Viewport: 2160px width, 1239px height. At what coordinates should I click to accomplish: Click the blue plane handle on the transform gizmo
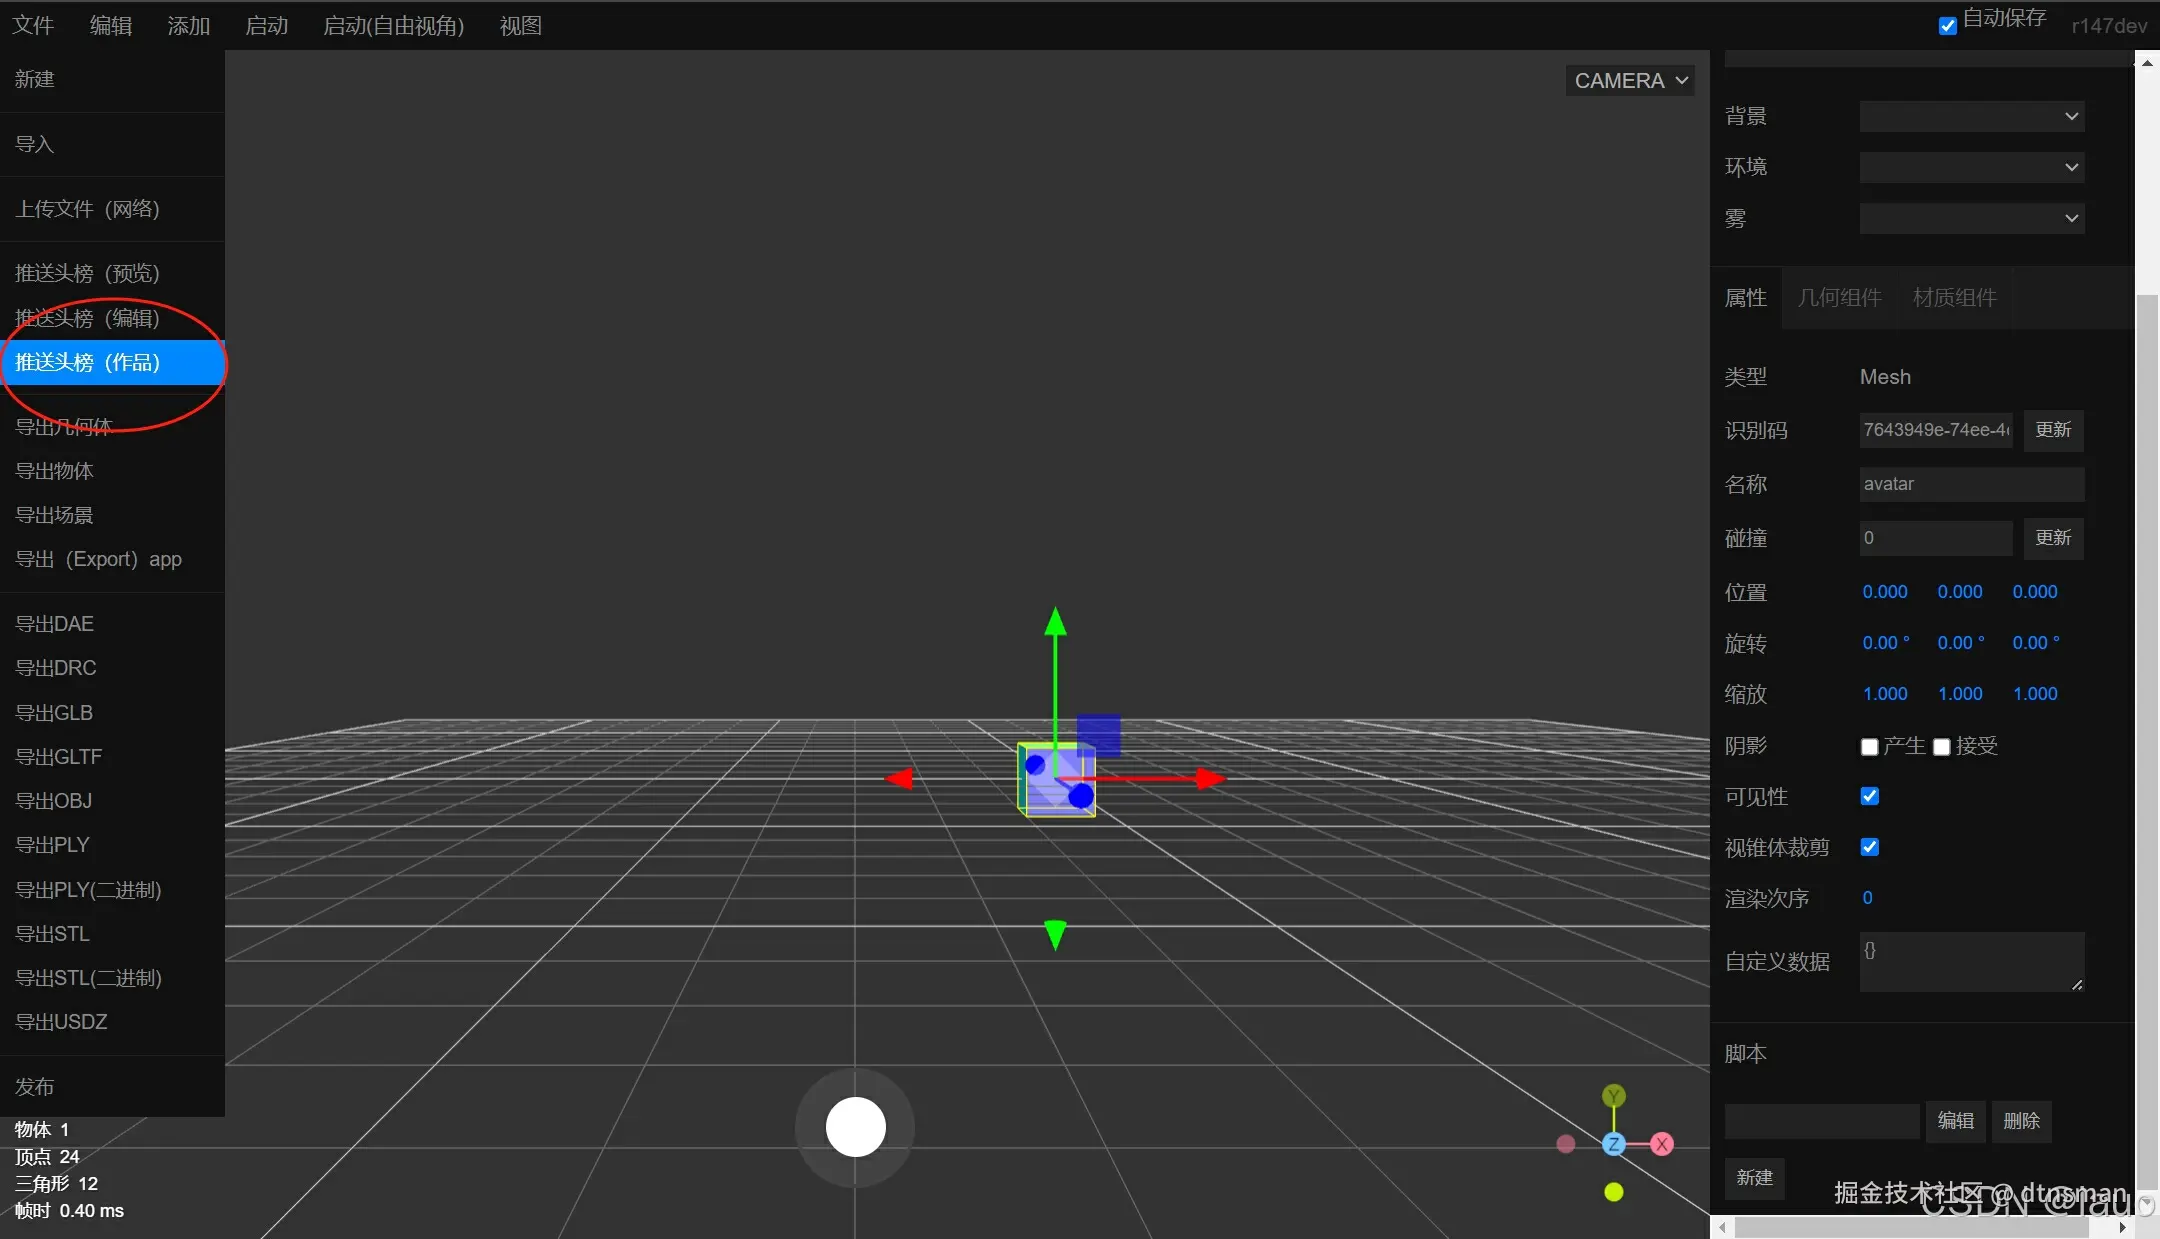pos(1098,735)
